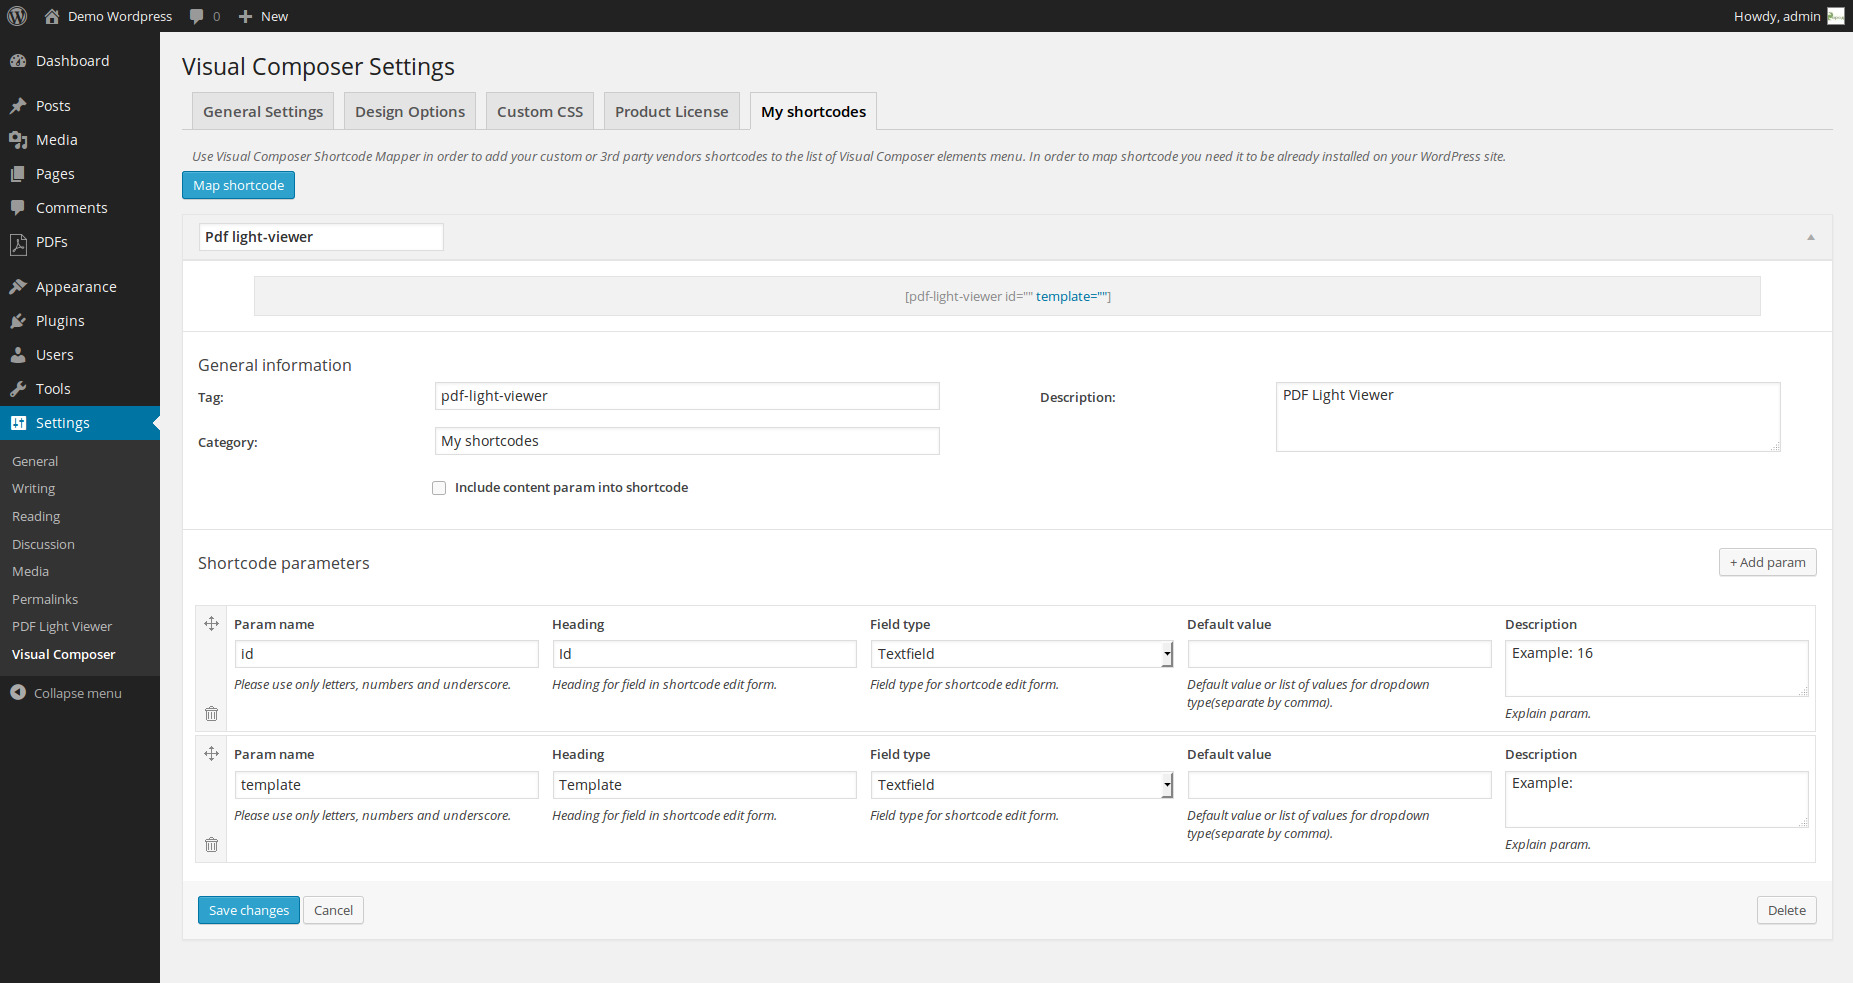The width and height of the screenshot is (1853, 983).
Task: Switch to the Custom CSS tab
Action: click(540, 112)
